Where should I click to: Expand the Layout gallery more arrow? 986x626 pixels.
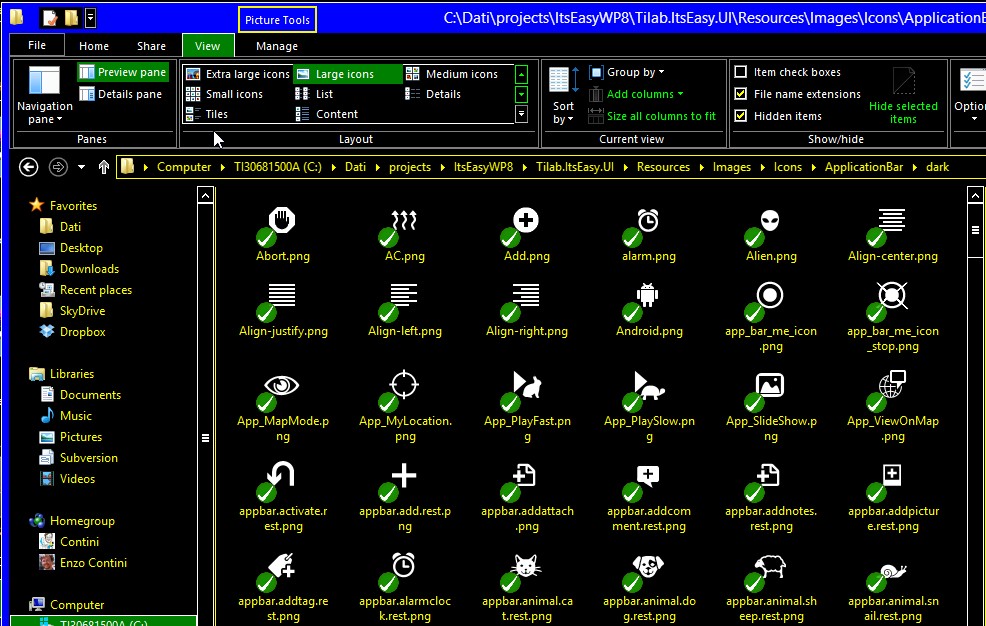pyautogui.click(x=521, y=115)
